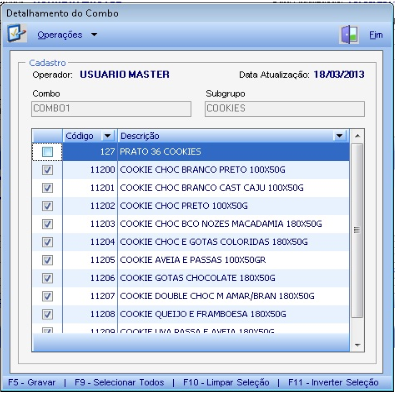Select row PRATO 36 COOKIES
Viewport: 395px width, 395px height.
(191, 152)
